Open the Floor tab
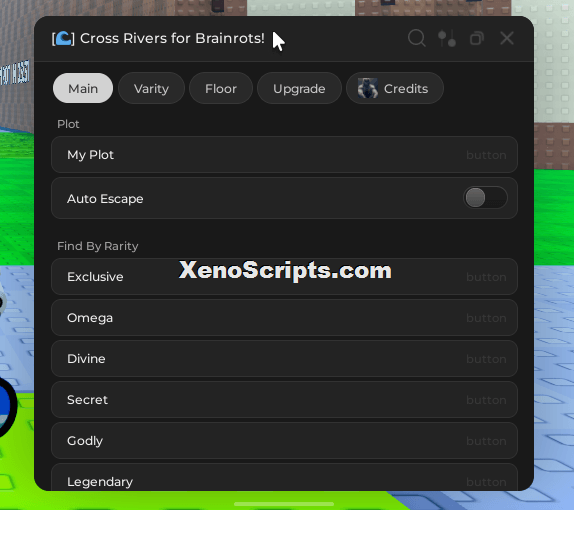The width and height of the screenshot is (574, 540). [221, 88]
